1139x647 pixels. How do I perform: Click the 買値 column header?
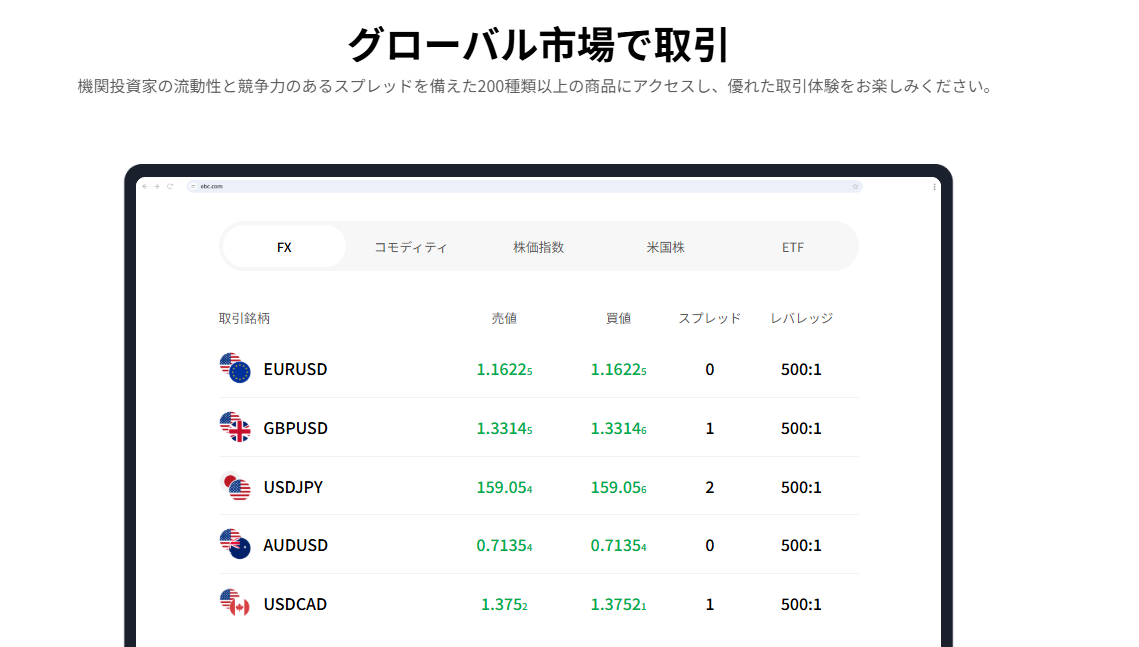pyautogui.click(x=618, y=318)
